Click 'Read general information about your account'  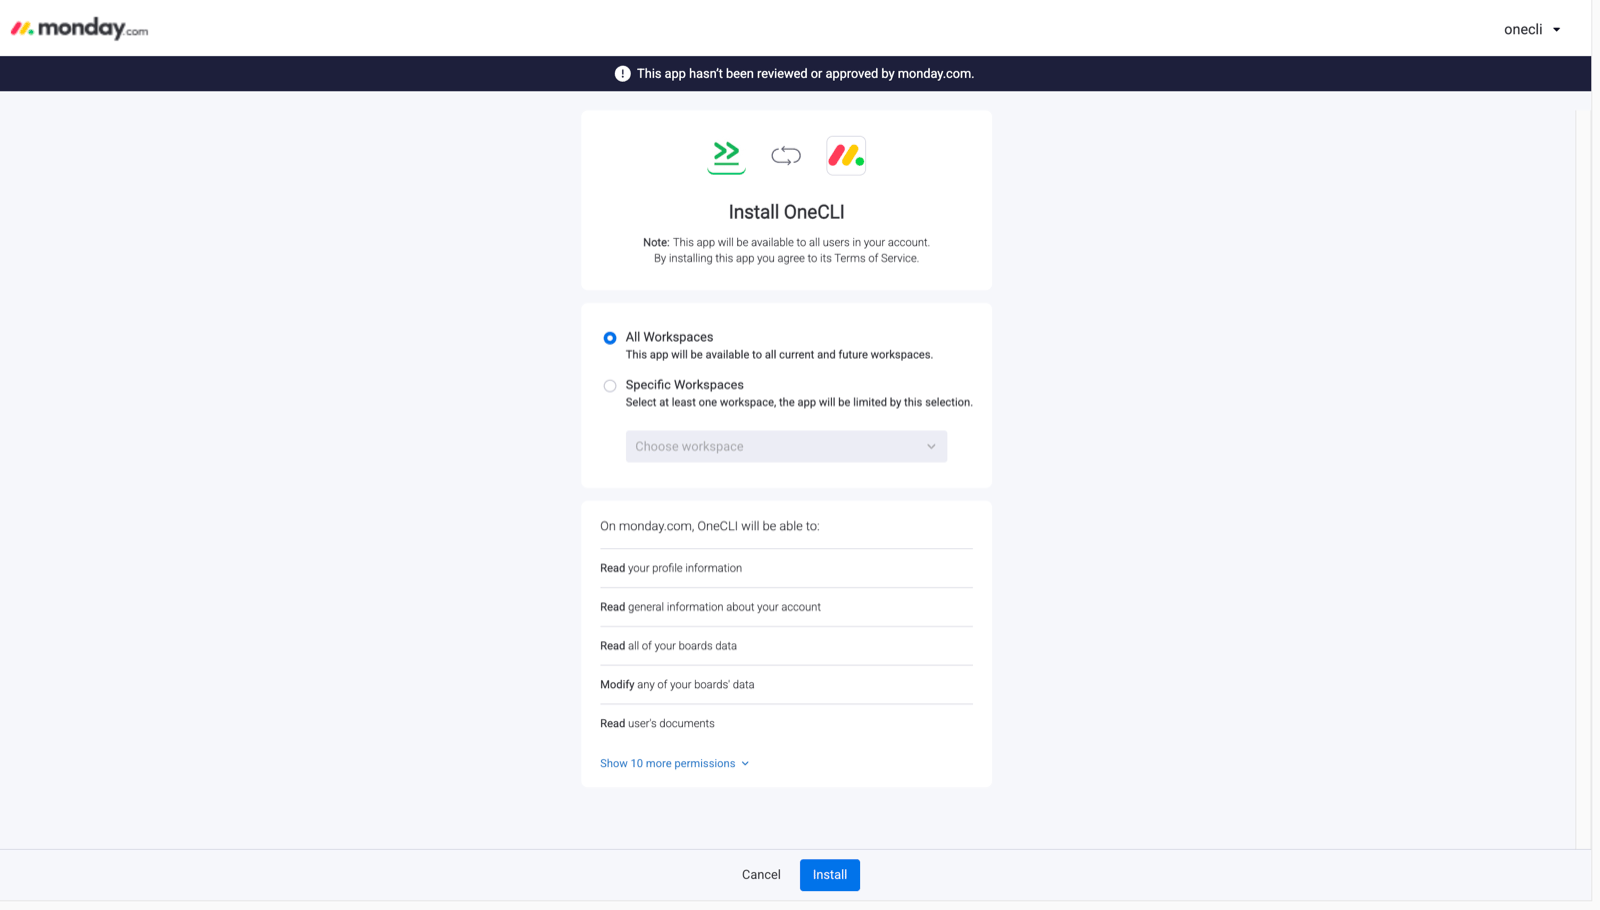710,607
